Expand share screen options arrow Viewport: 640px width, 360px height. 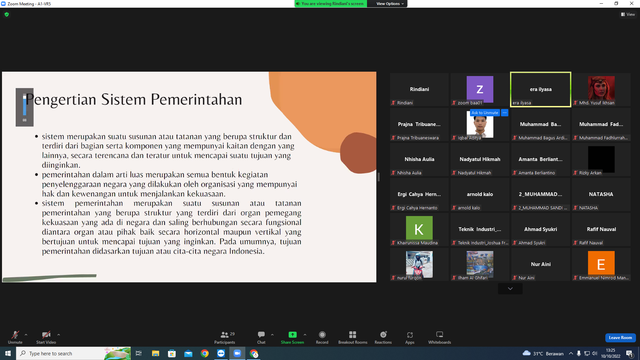pos(305,335)
